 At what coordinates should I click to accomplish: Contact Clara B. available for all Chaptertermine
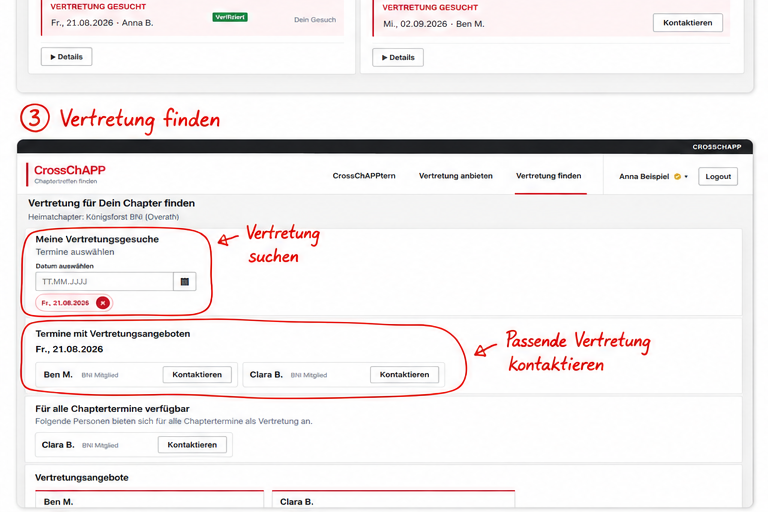pos(192,445)
